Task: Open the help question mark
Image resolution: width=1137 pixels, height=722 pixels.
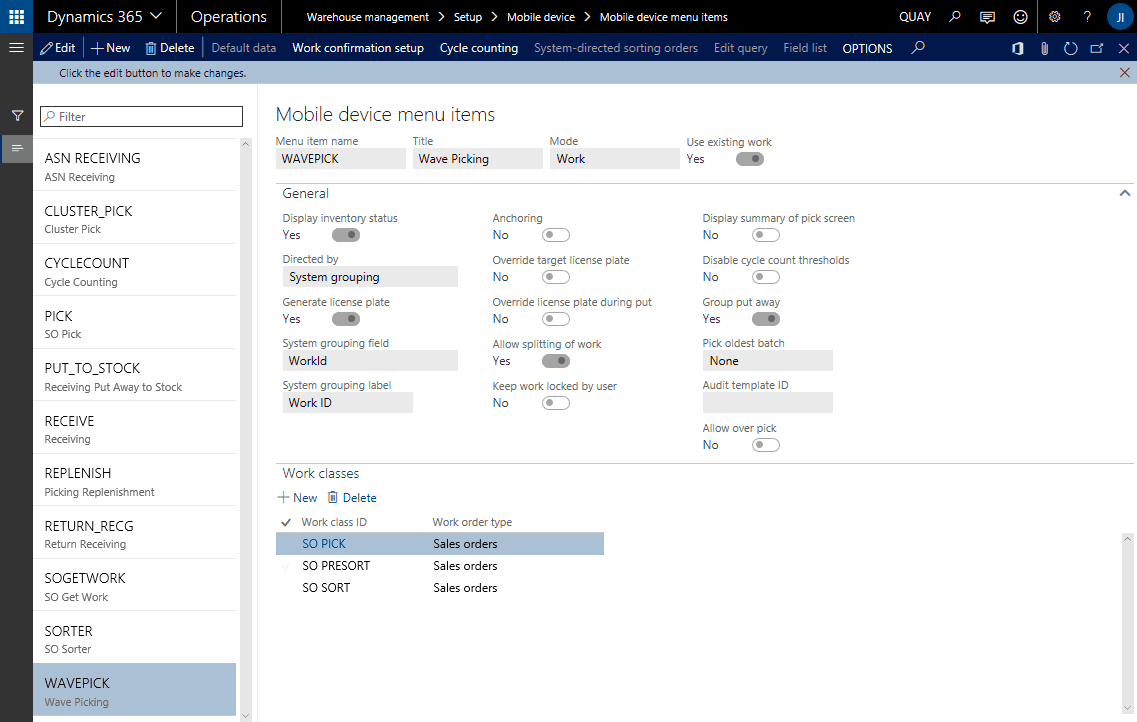Action: 1087,17
